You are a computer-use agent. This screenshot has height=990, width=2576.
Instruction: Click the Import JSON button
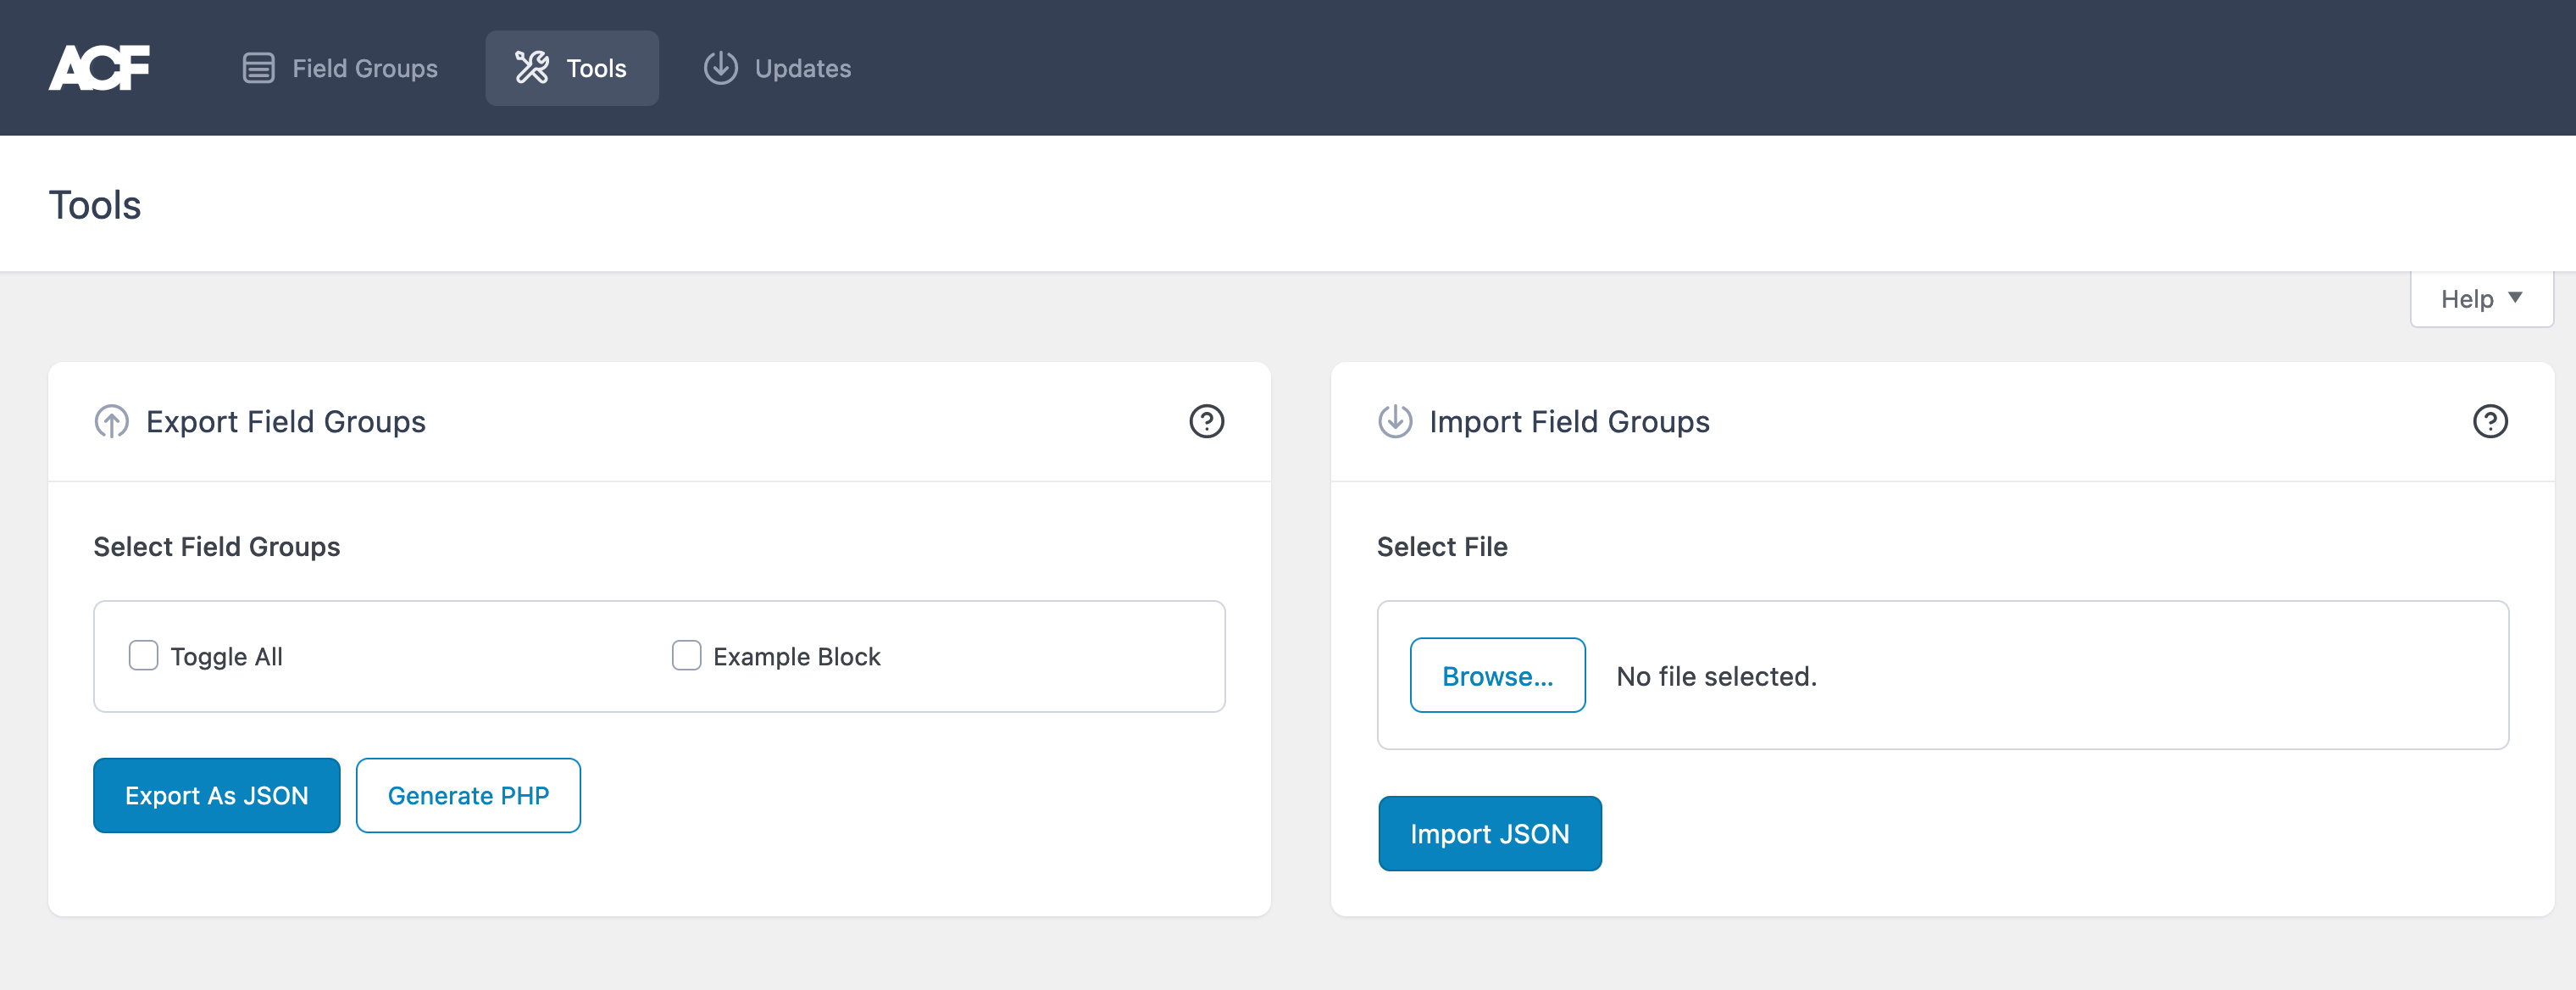[1490, 833]
